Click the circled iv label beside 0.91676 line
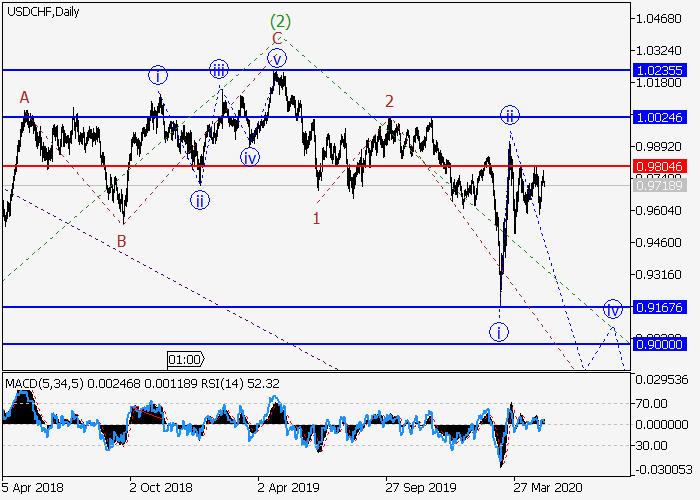 612,307
